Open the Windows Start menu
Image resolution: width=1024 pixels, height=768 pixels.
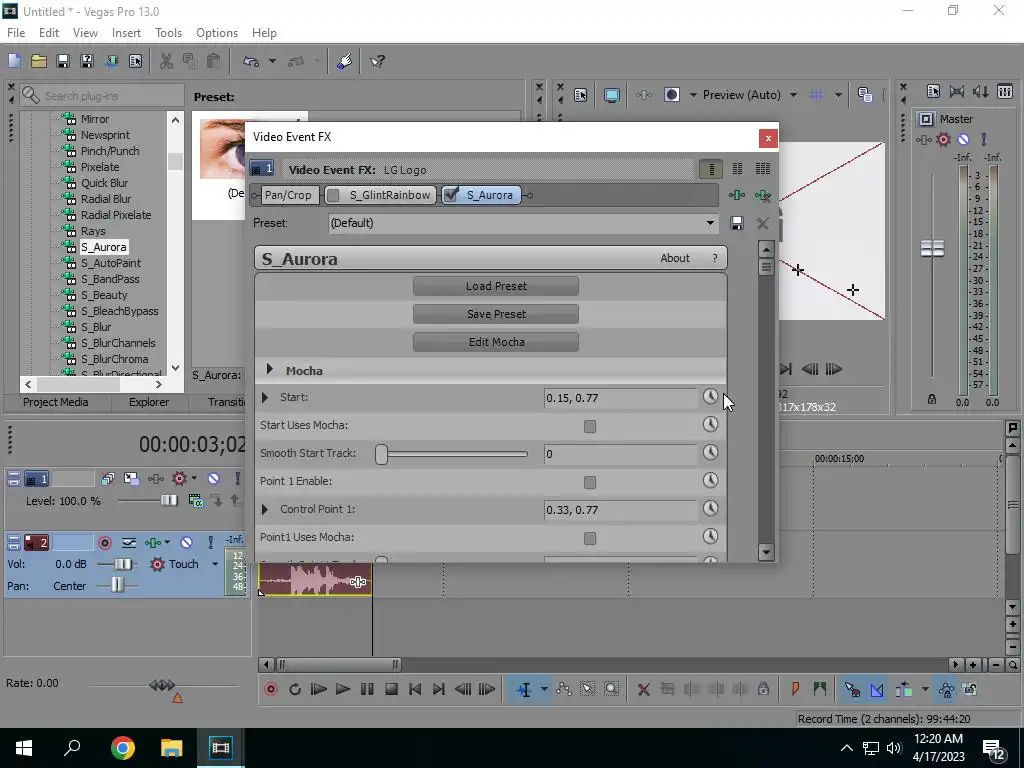point(24,748)
